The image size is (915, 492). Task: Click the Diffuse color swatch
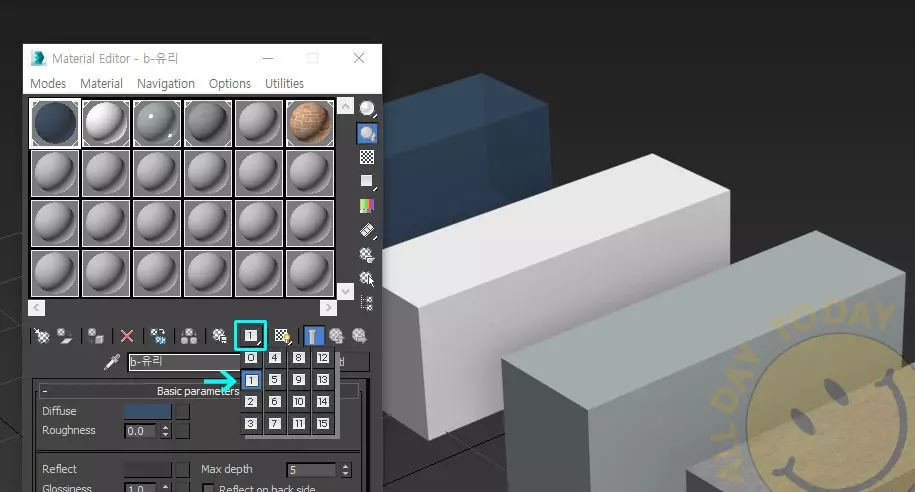pos(148,411)
